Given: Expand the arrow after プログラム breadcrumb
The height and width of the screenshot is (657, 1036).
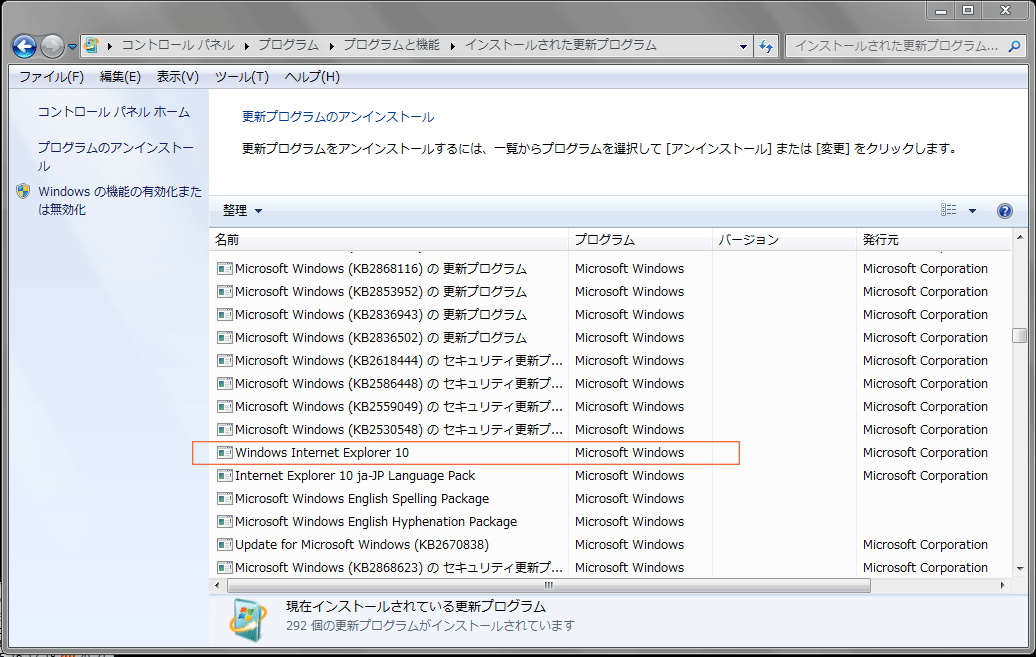Looking at the screenshot, I should pyautogui.click(x=331, y=46).
